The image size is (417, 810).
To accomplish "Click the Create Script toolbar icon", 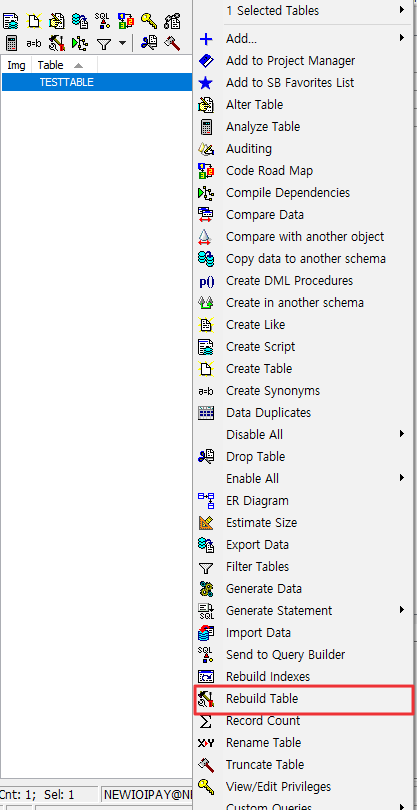I will point(10,21).
